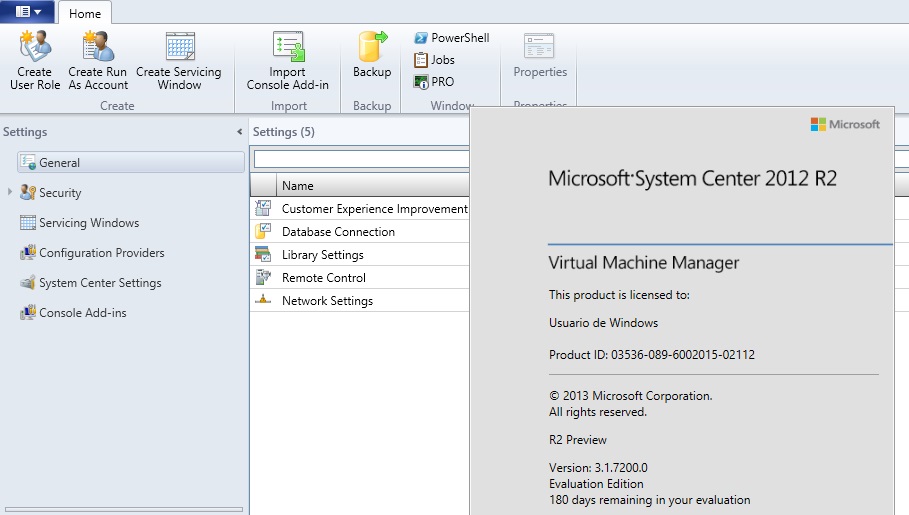This screenshot has width=909, height=515.
Task: Select General in the Settings pane
Action: pyautogui.click(x=60, y=162)
